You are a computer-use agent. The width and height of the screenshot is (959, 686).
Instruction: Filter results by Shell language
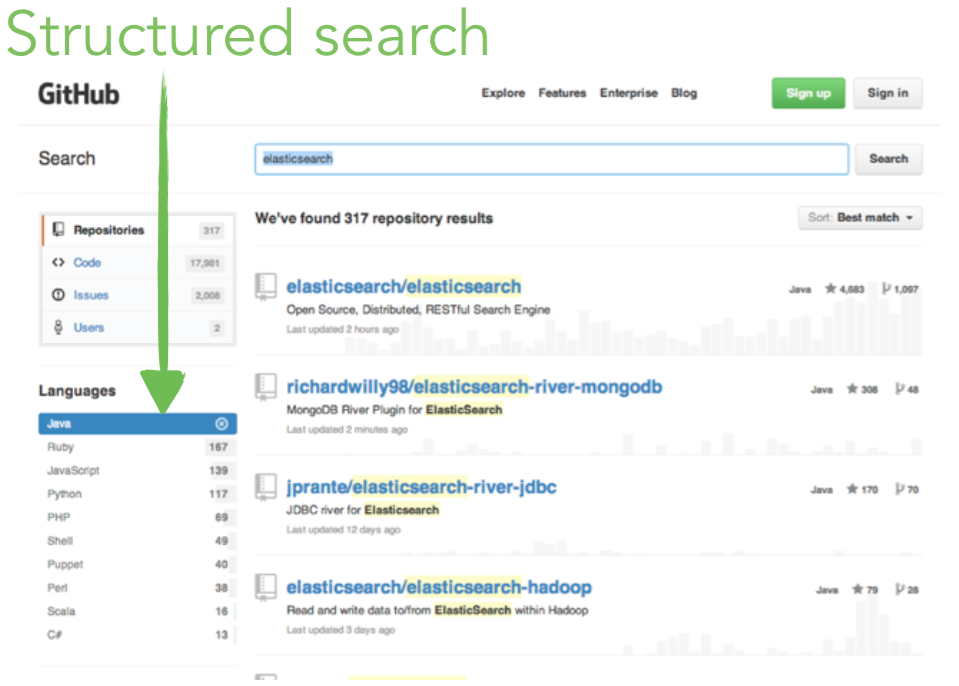138,540
